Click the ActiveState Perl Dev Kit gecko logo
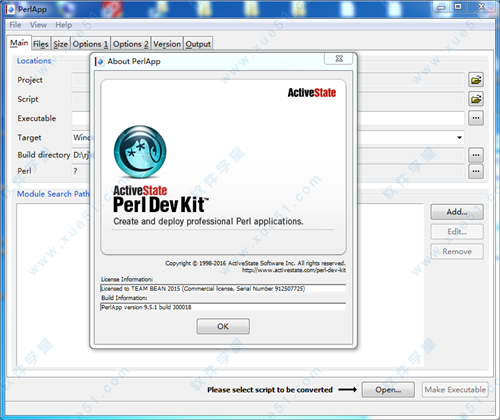 140,152
